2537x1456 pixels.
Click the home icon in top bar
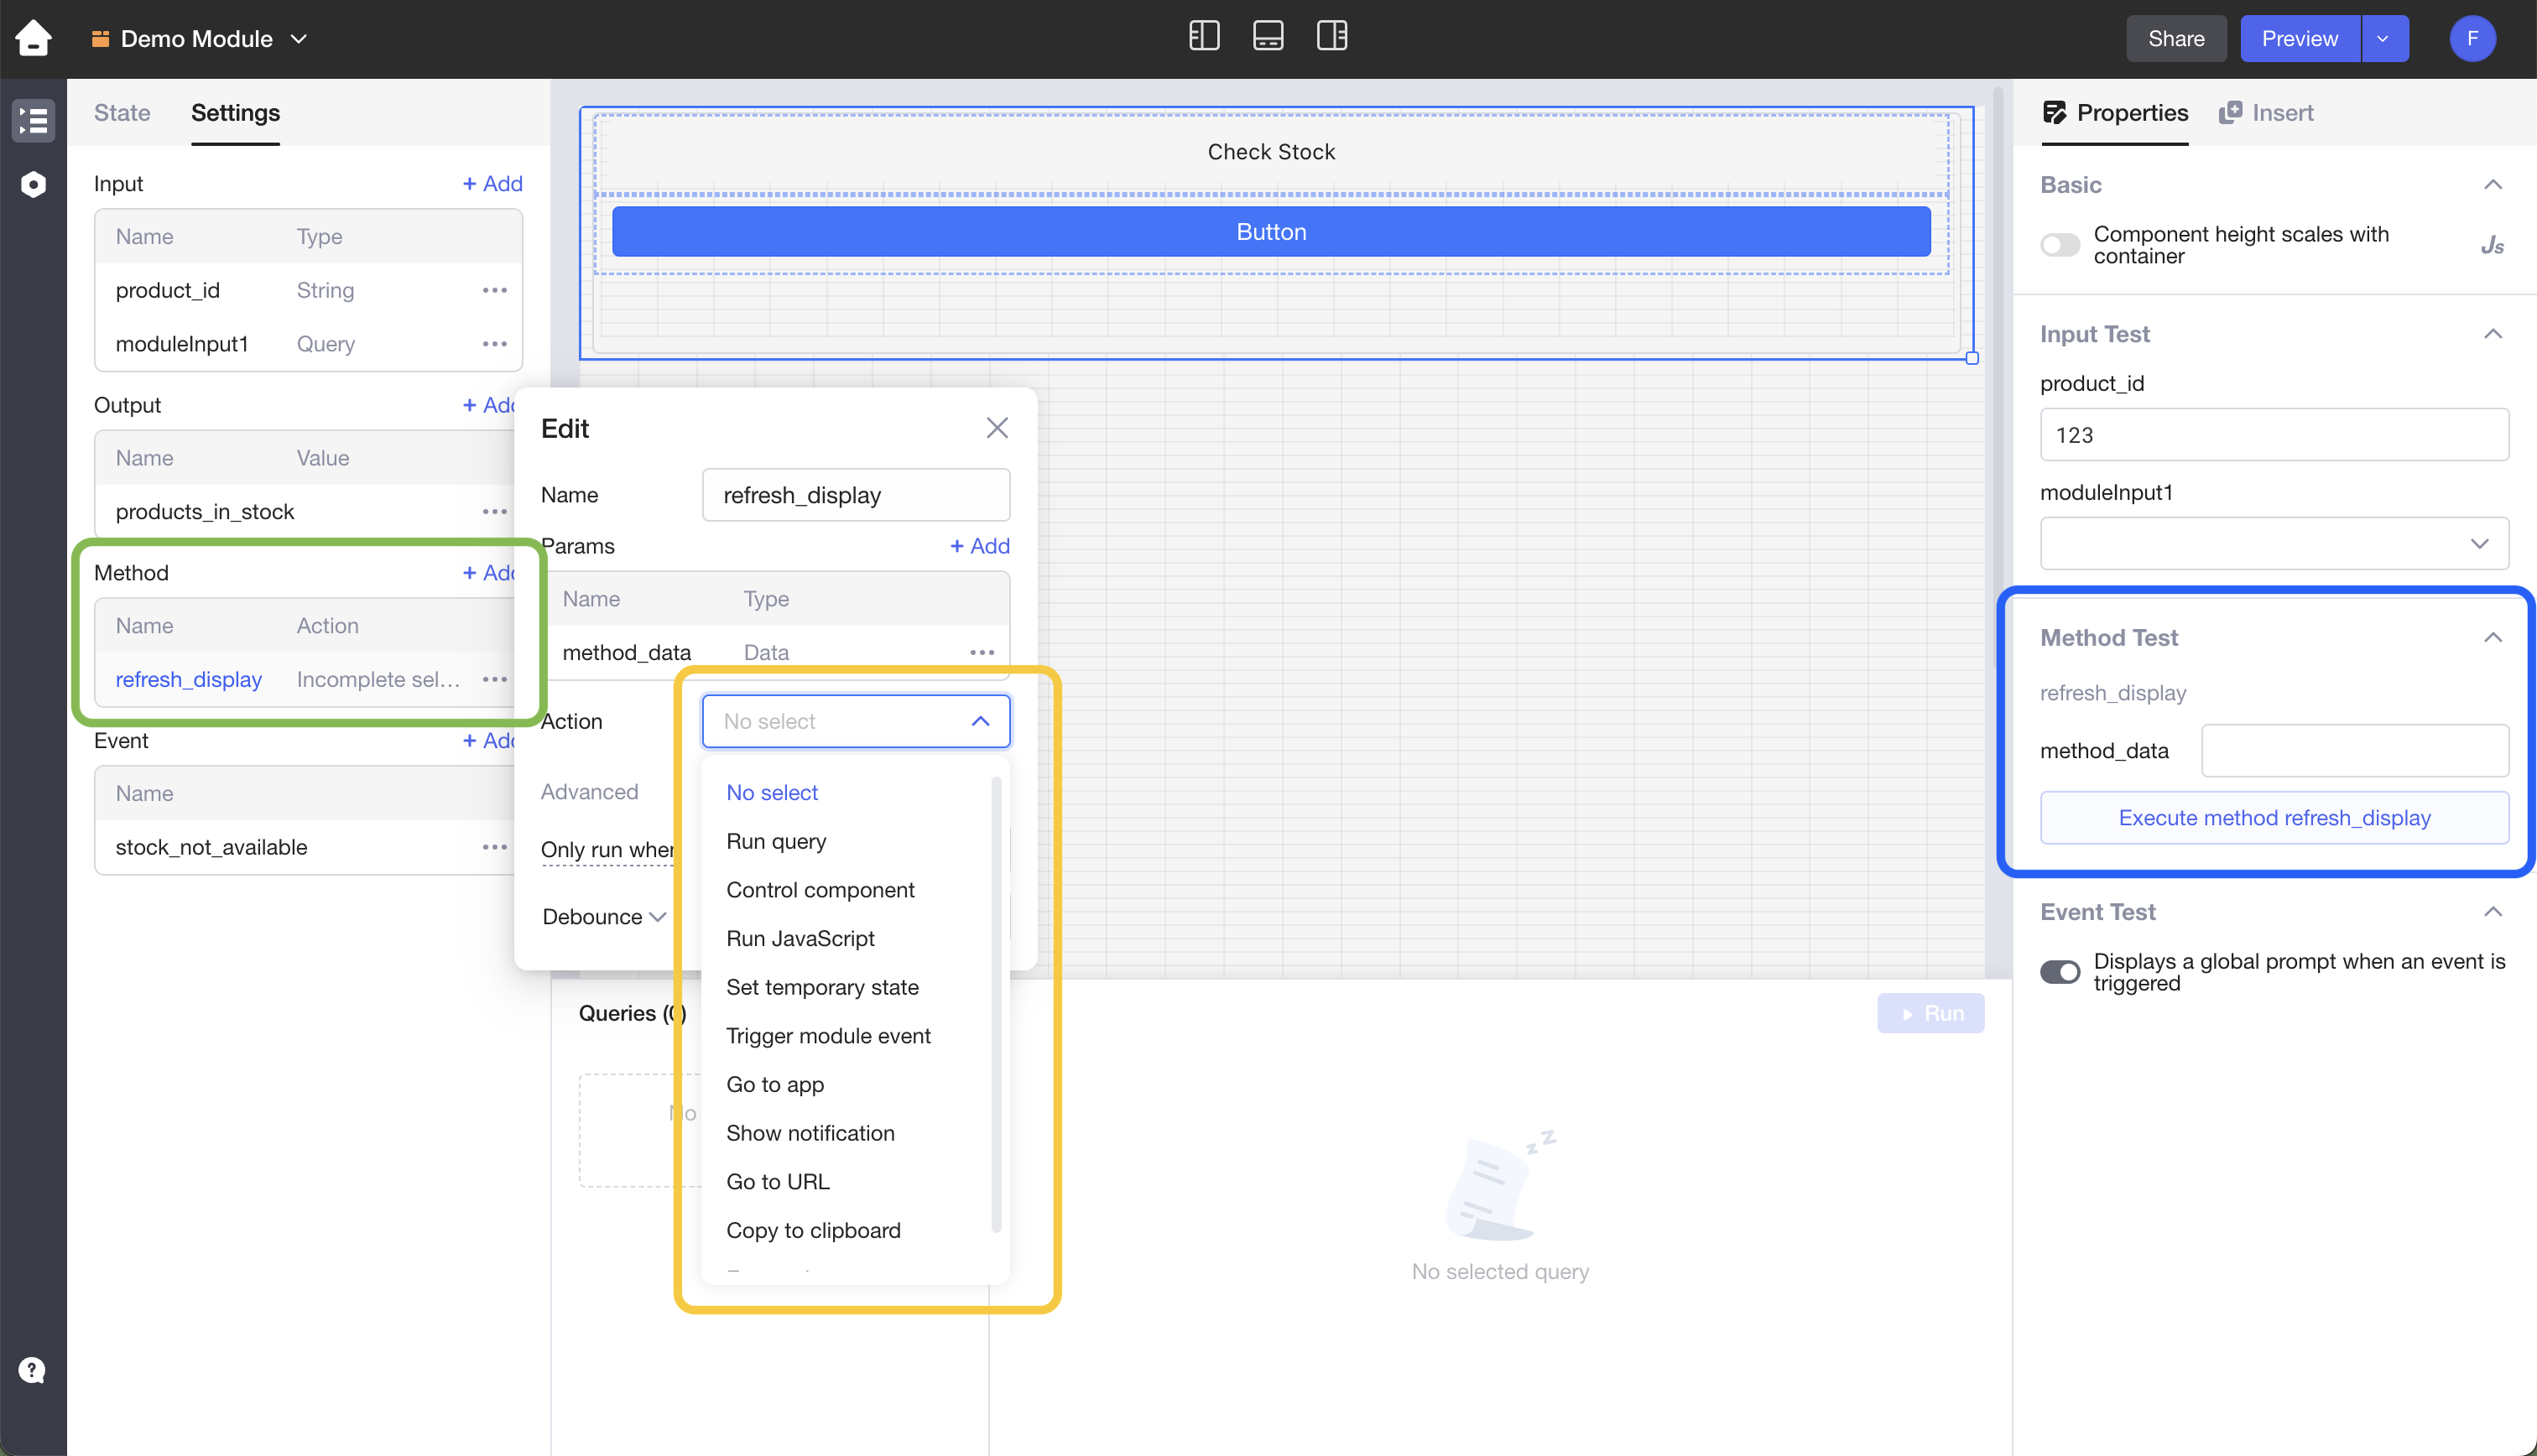[x=33, y=38]
